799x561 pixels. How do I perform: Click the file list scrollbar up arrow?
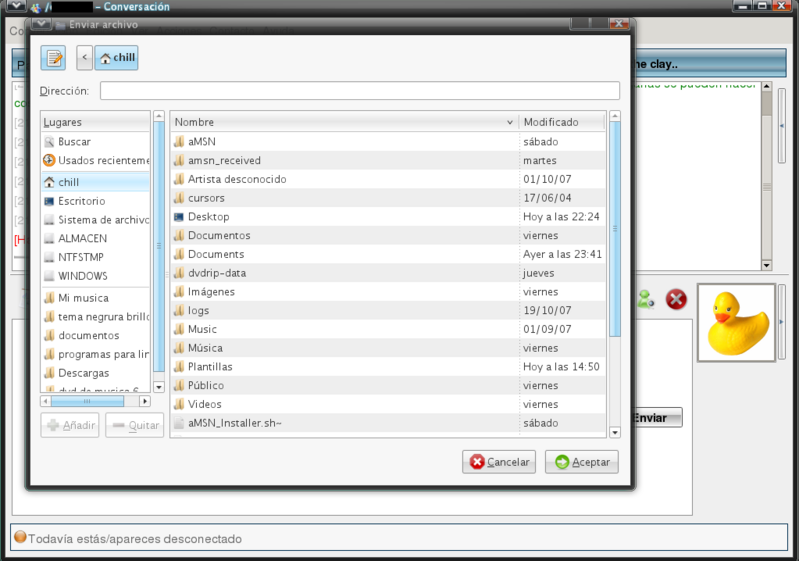point(615,117)
